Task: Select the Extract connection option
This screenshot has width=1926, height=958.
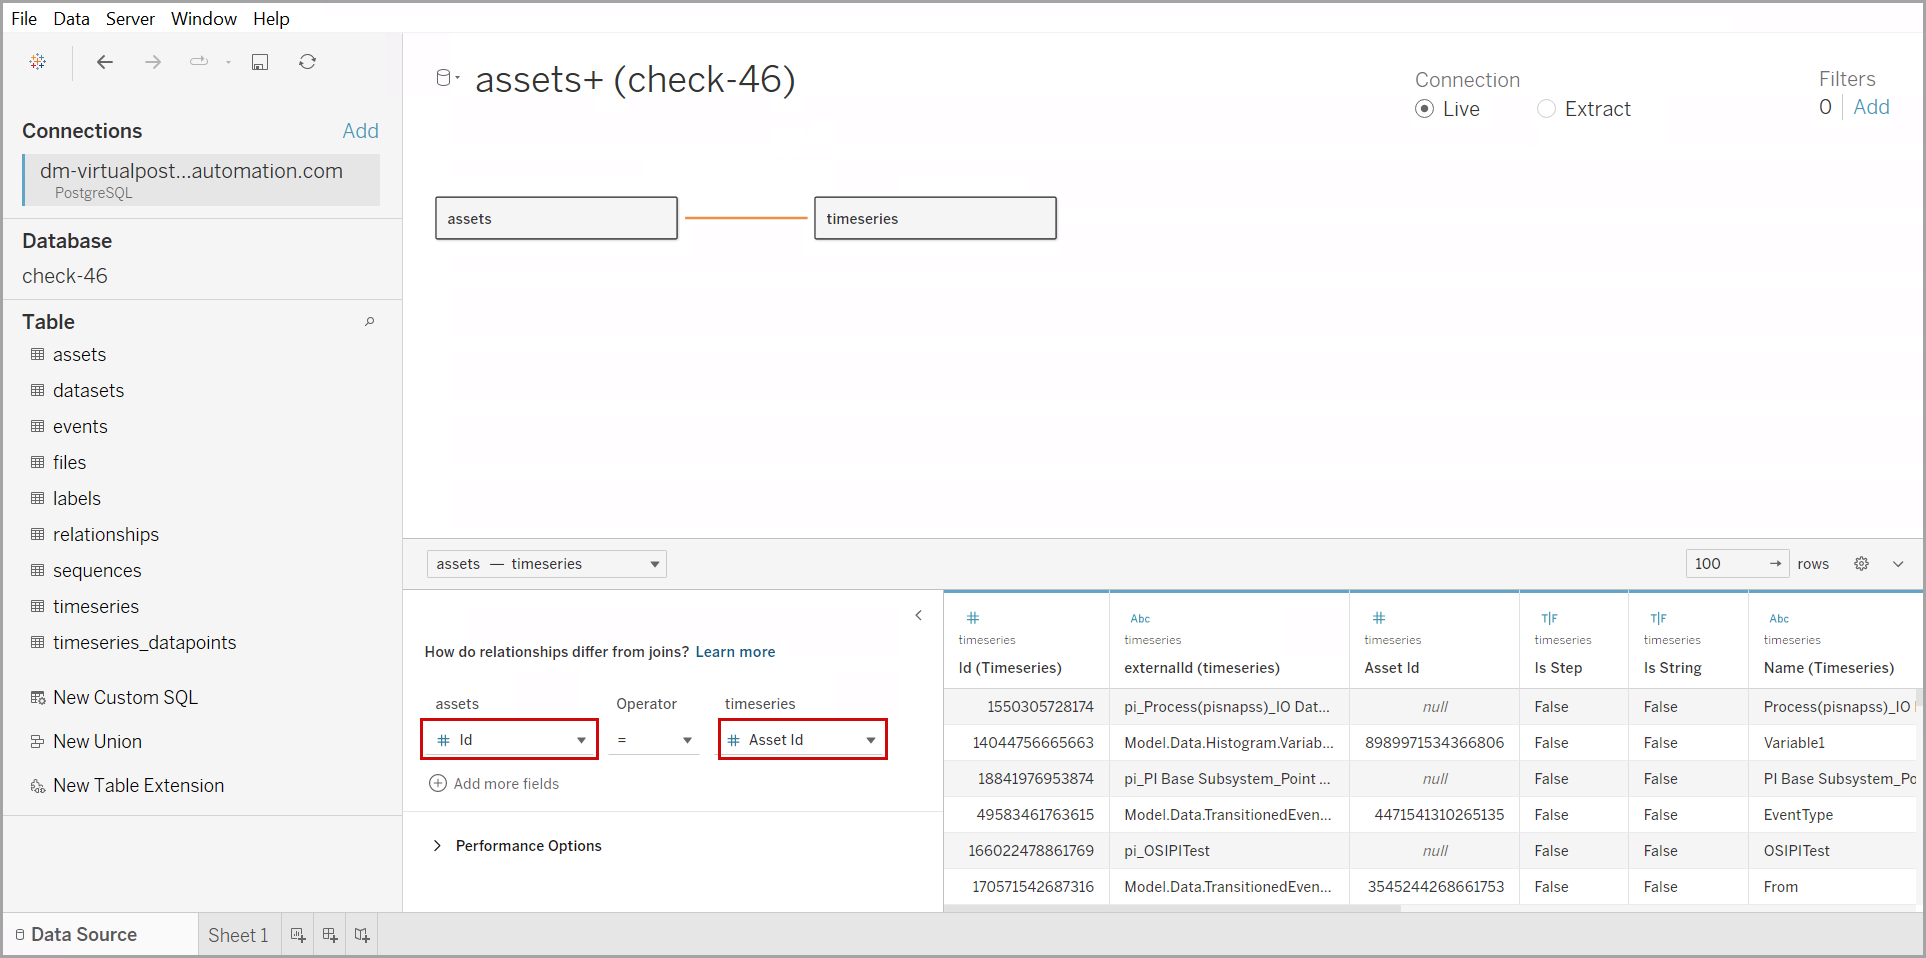Action: pos(1547,109)
